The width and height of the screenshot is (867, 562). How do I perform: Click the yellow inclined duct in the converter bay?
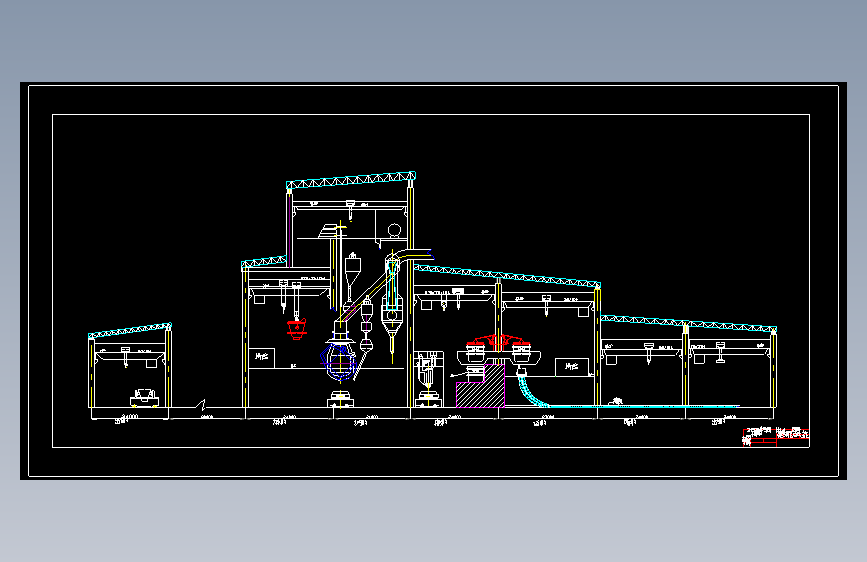coord(368,295)
